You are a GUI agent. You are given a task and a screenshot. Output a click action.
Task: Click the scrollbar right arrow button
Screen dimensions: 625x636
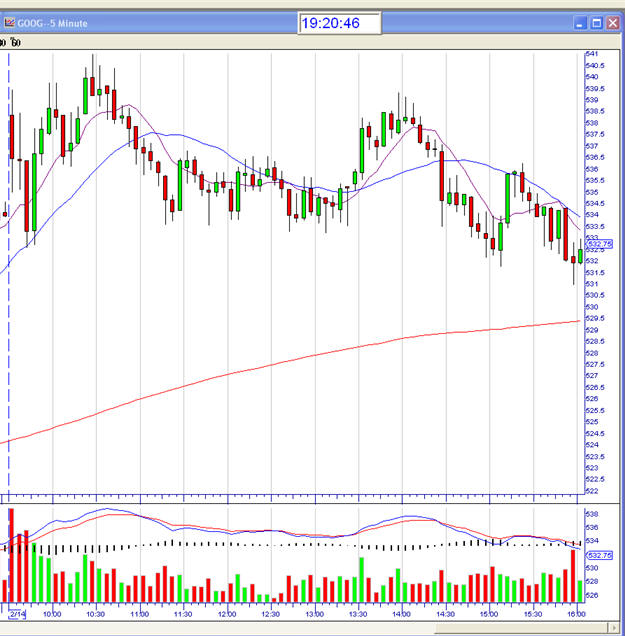[616, 628]
